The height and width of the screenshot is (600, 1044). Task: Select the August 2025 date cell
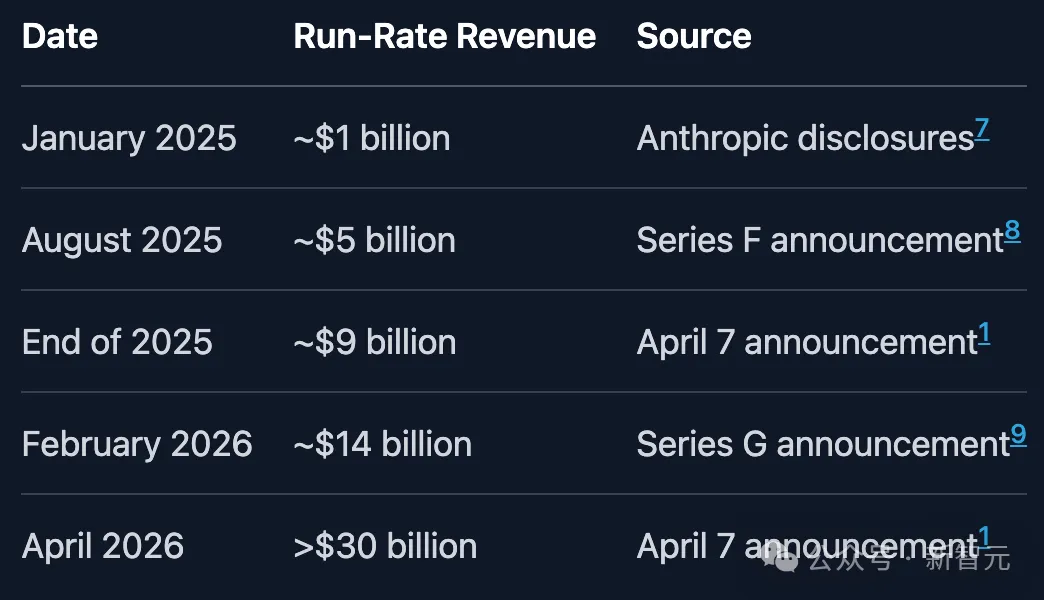point(122,240)
